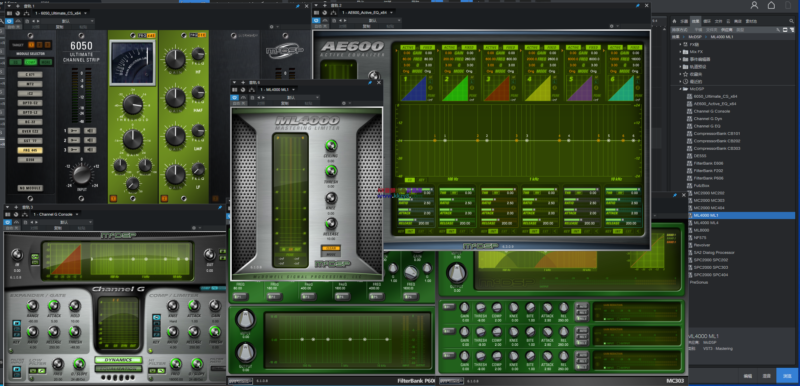Click speaker solo icon for 6050 slot 1

click(x=90, y=131)
